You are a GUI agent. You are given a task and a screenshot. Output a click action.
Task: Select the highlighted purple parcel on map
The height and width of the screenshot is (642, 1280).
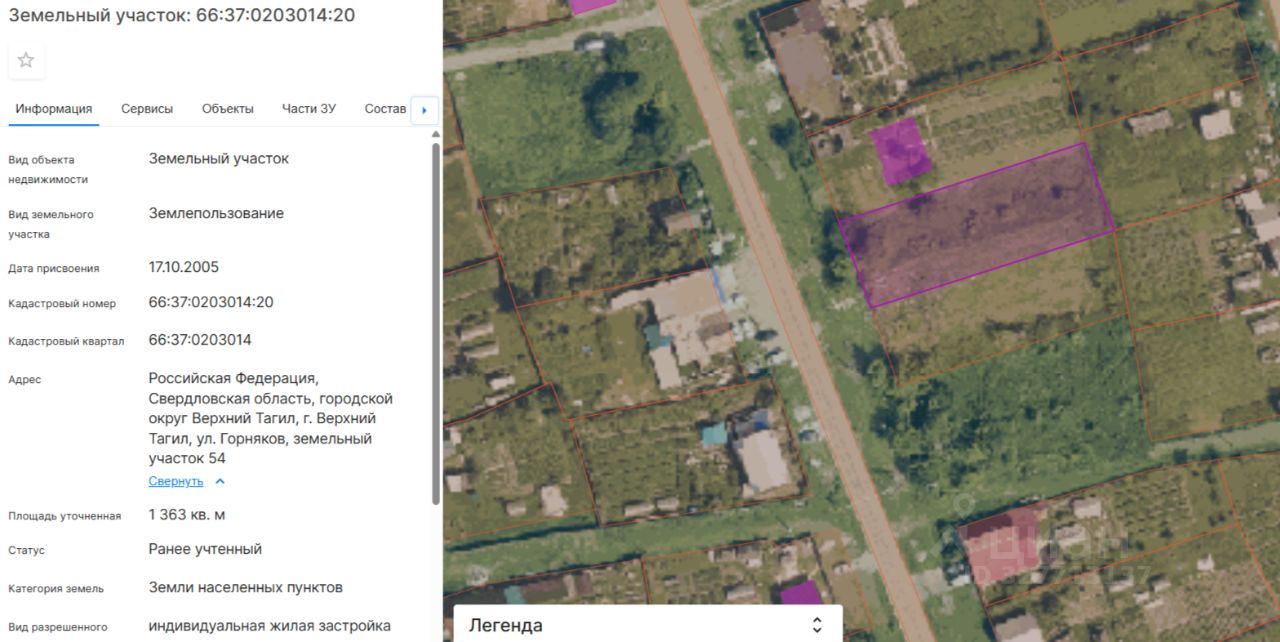975,225
